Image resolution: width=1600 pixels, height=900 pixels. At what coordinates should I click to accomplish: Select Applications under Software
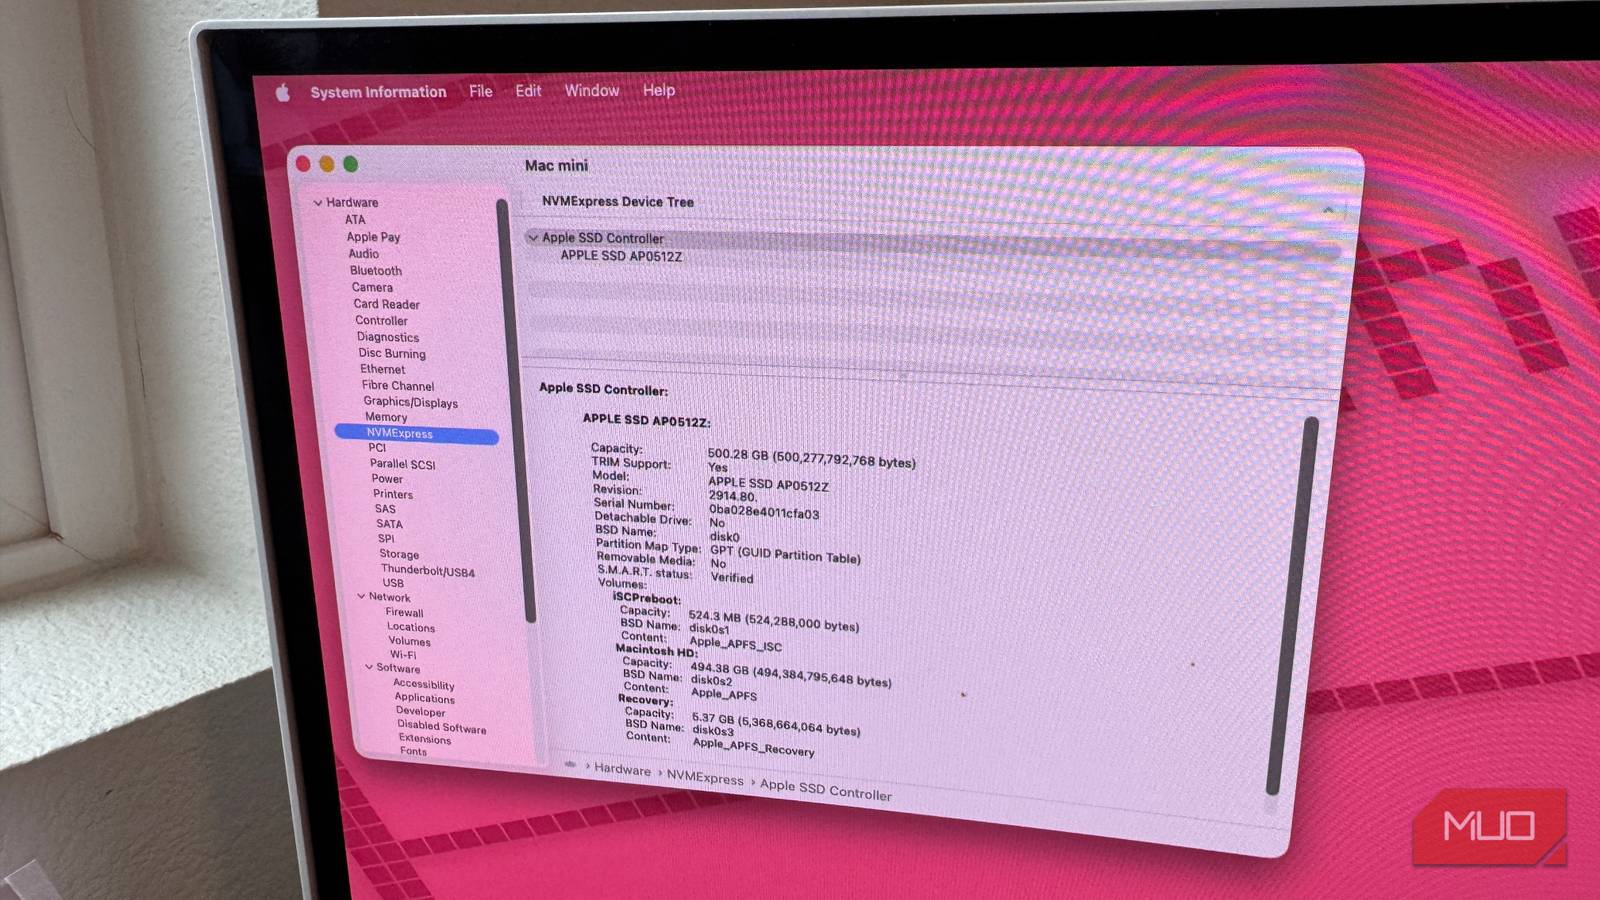(x=424, y=698)
